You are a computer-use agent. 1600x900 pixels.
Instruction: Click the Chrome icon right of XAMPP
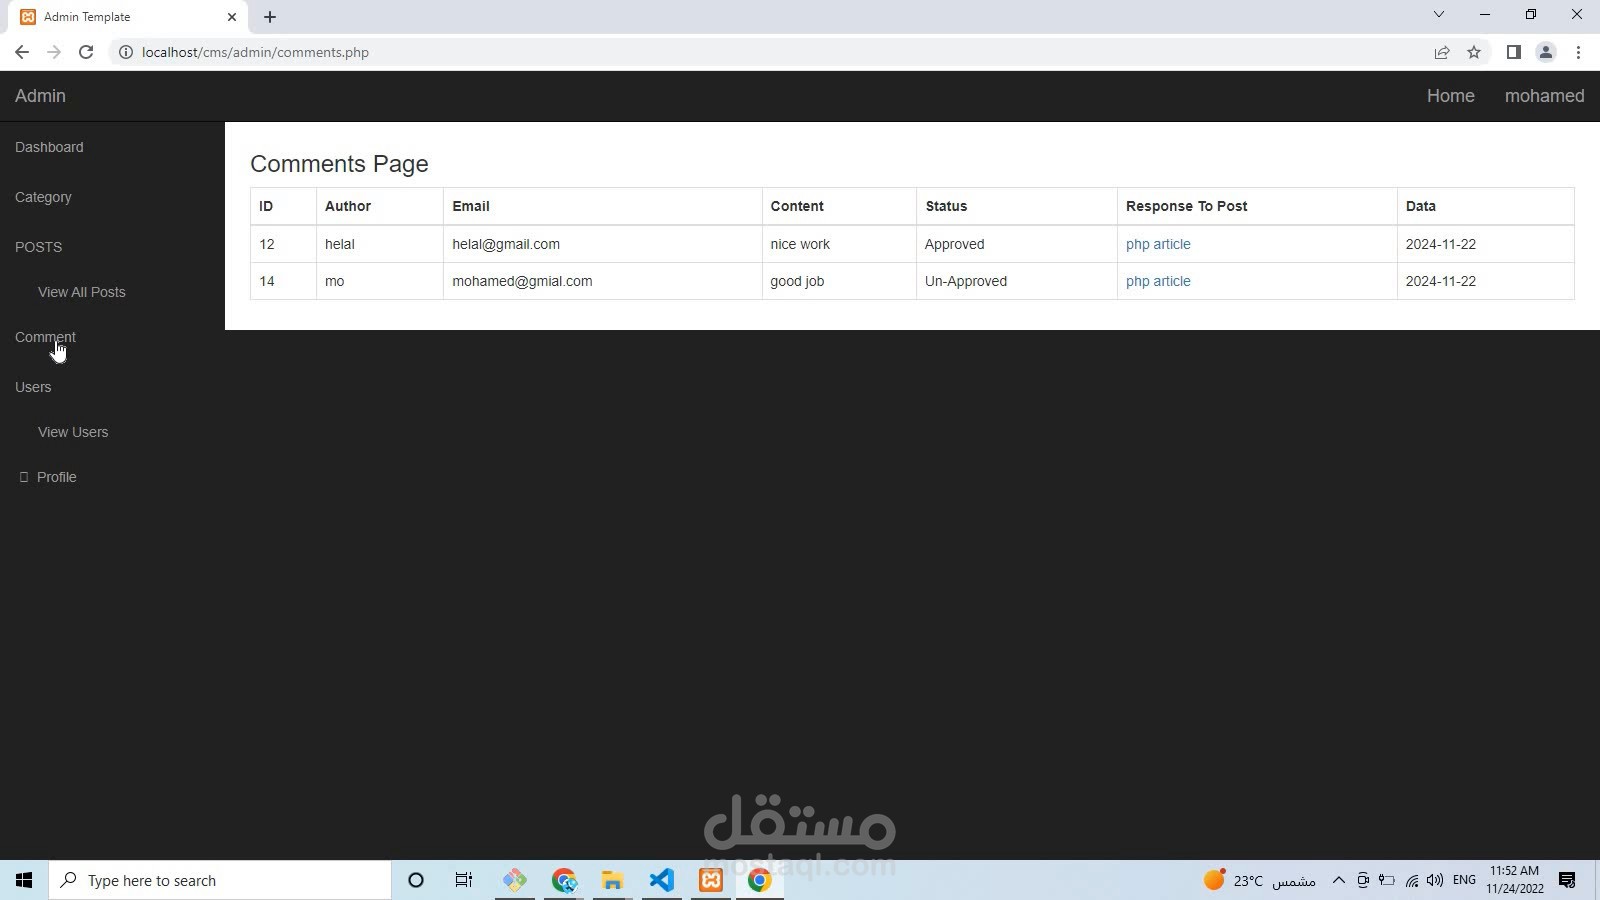(x=760, y=880)
